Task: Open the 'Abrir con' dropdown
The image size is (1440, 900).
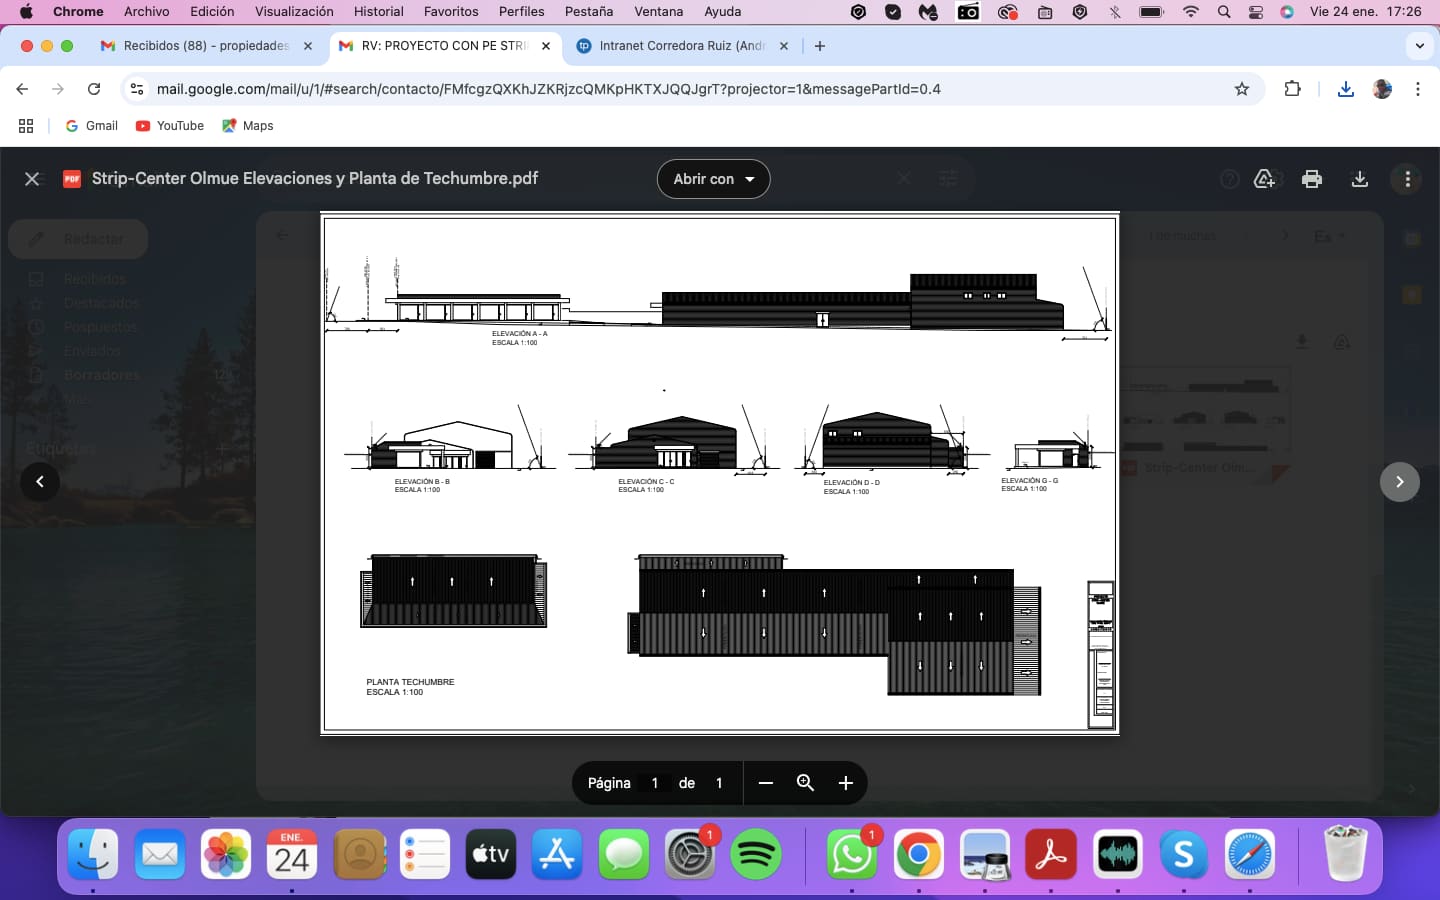Action: tap(713, 179)
